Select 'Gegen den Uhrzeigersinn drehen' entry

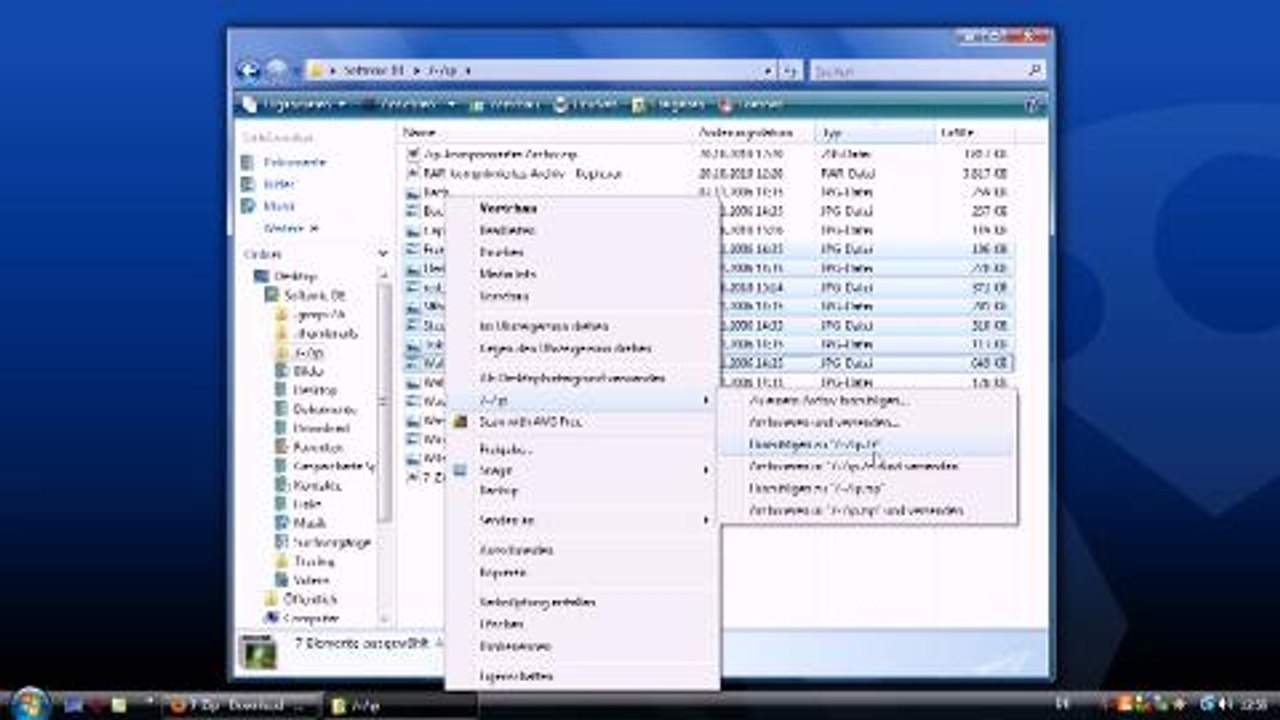[581, 348]
